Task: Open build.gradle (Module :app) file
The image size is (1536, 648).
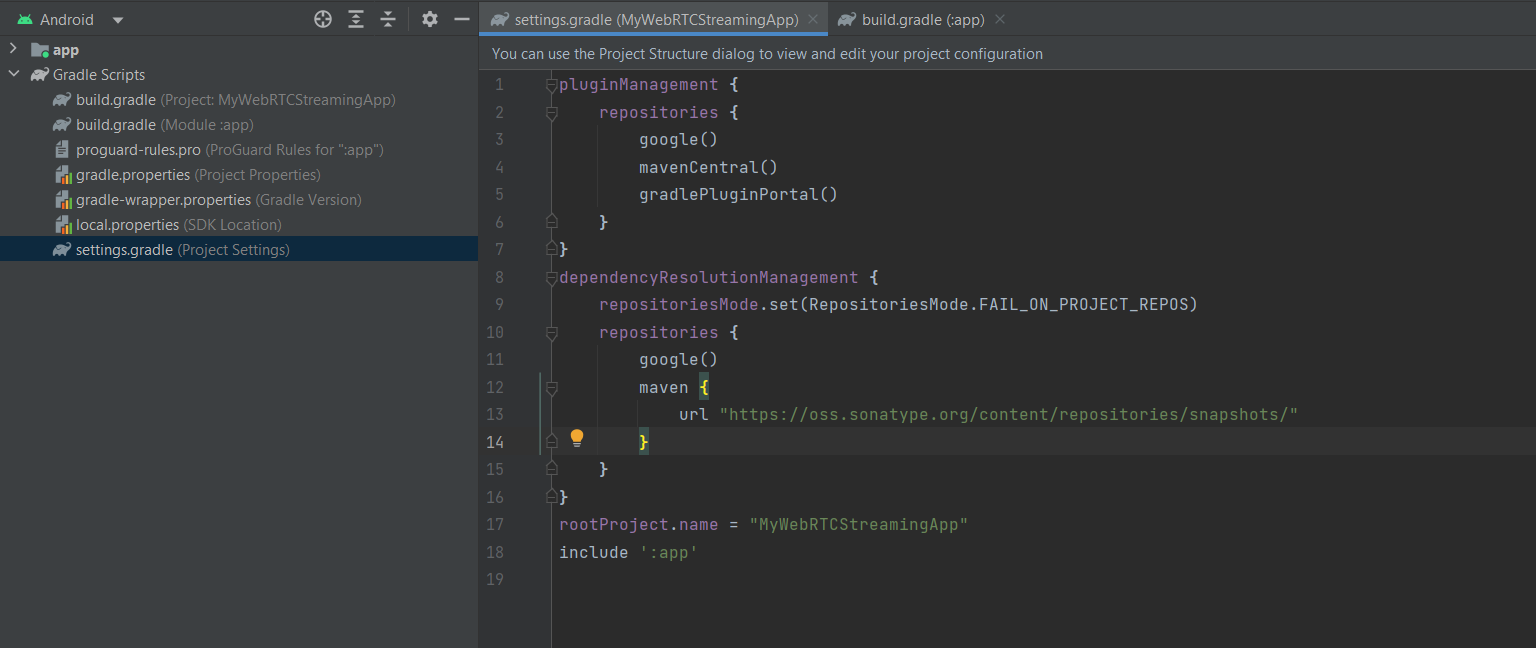Action: pos(153,125)
